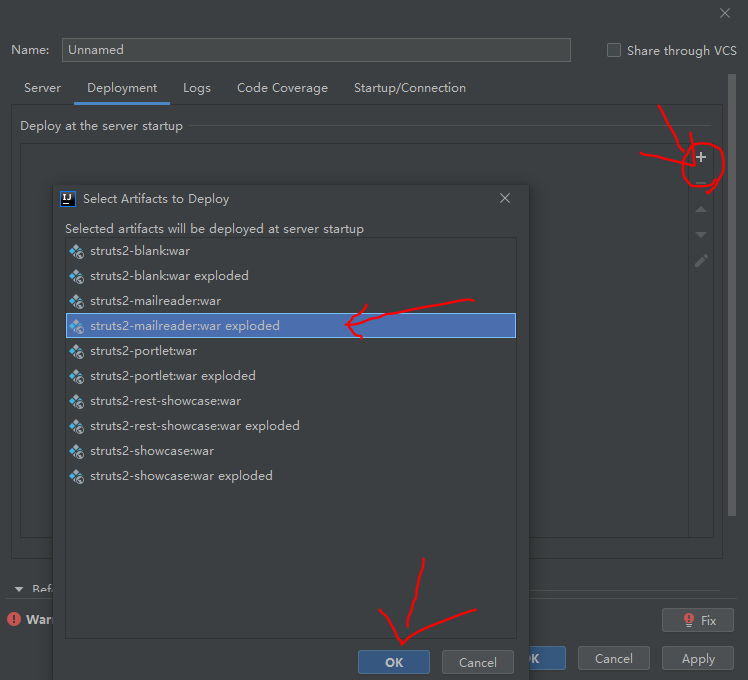This screenshot has width=748, height=680.
Task: Click Cancel in the run configuration window
Action: [613, 659]
